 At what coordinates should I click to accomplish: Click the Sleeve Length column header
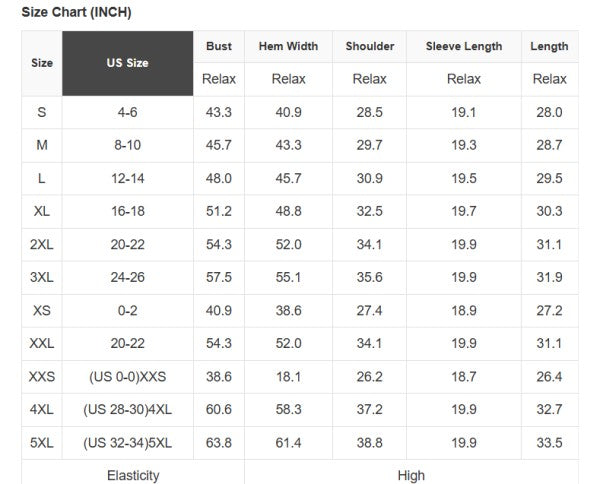(x=464, y=46)
